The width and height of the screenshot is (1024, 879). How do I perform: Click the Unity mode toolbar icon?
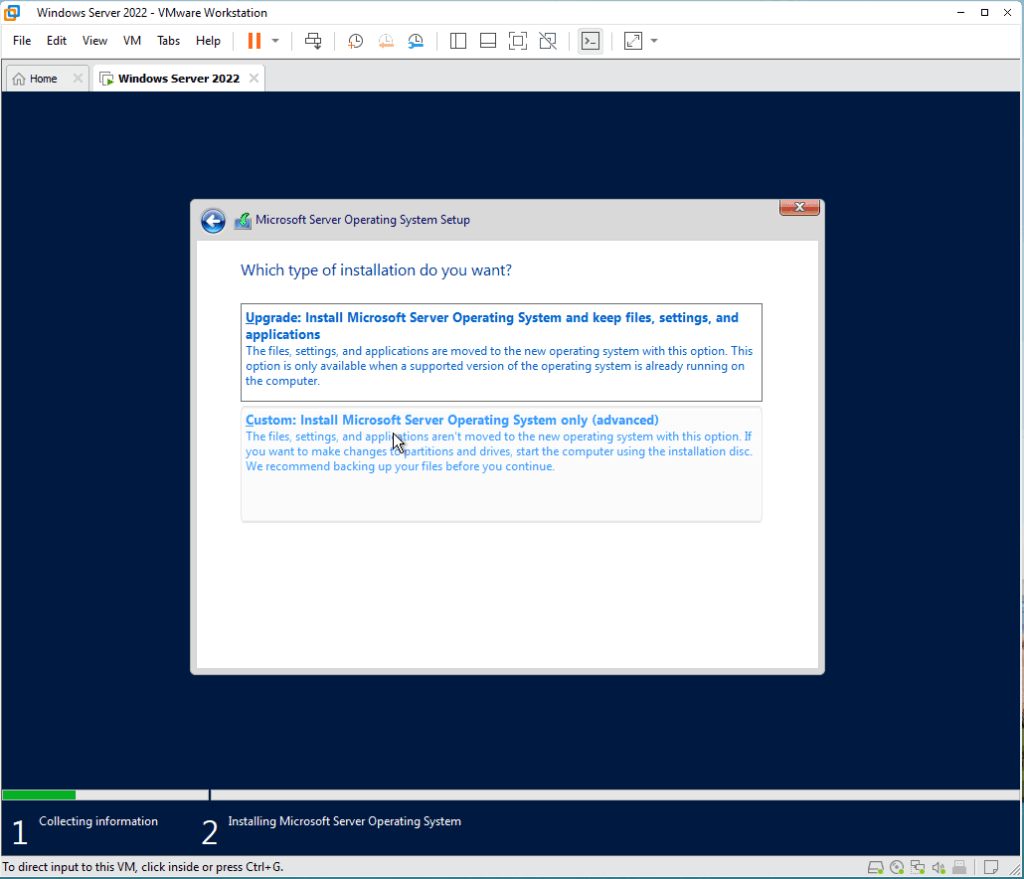tap(547, 41)
